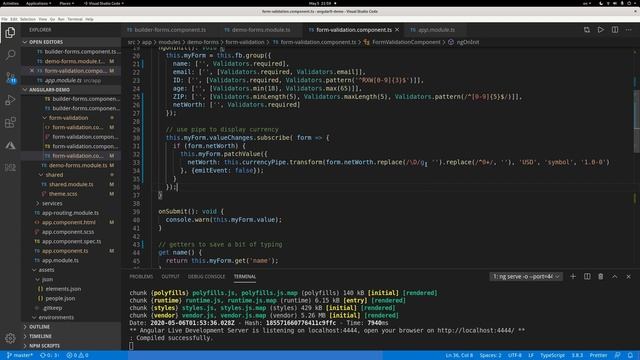Image resolution: width=640 pixels, height=360 pixels.
Task: Open notifications bell in status bar
Action: [x=630, y=355]
